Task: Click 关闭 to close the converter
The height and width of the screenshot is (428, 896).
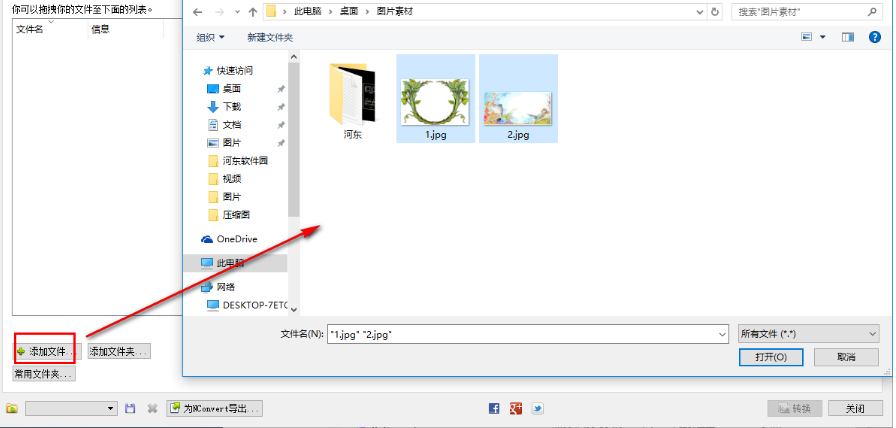Action: point(855,409)
